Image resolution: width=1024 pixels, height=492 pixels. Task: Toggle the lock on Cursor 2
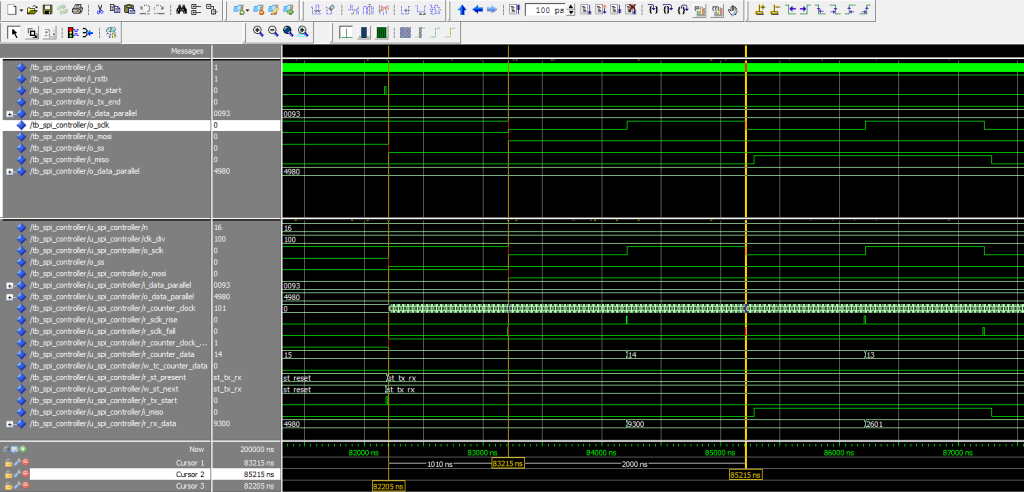tap(9, 474)
